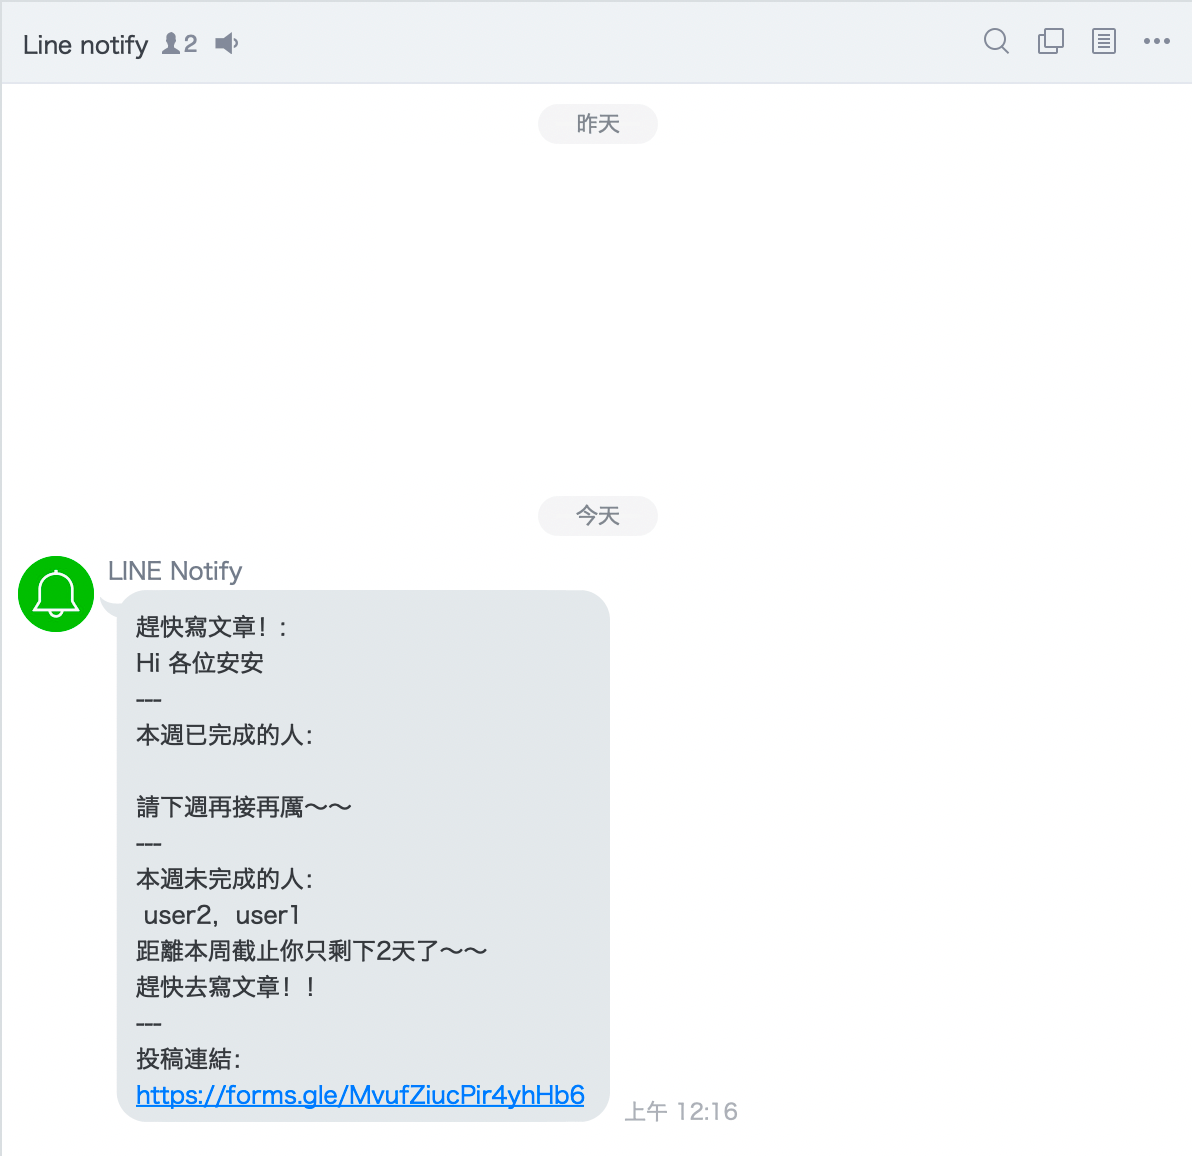The width and height of the screenshot is (1192, 1156).
Task: Click the 'Hi 各位安安' greeting line
Action: click(199, 663)
